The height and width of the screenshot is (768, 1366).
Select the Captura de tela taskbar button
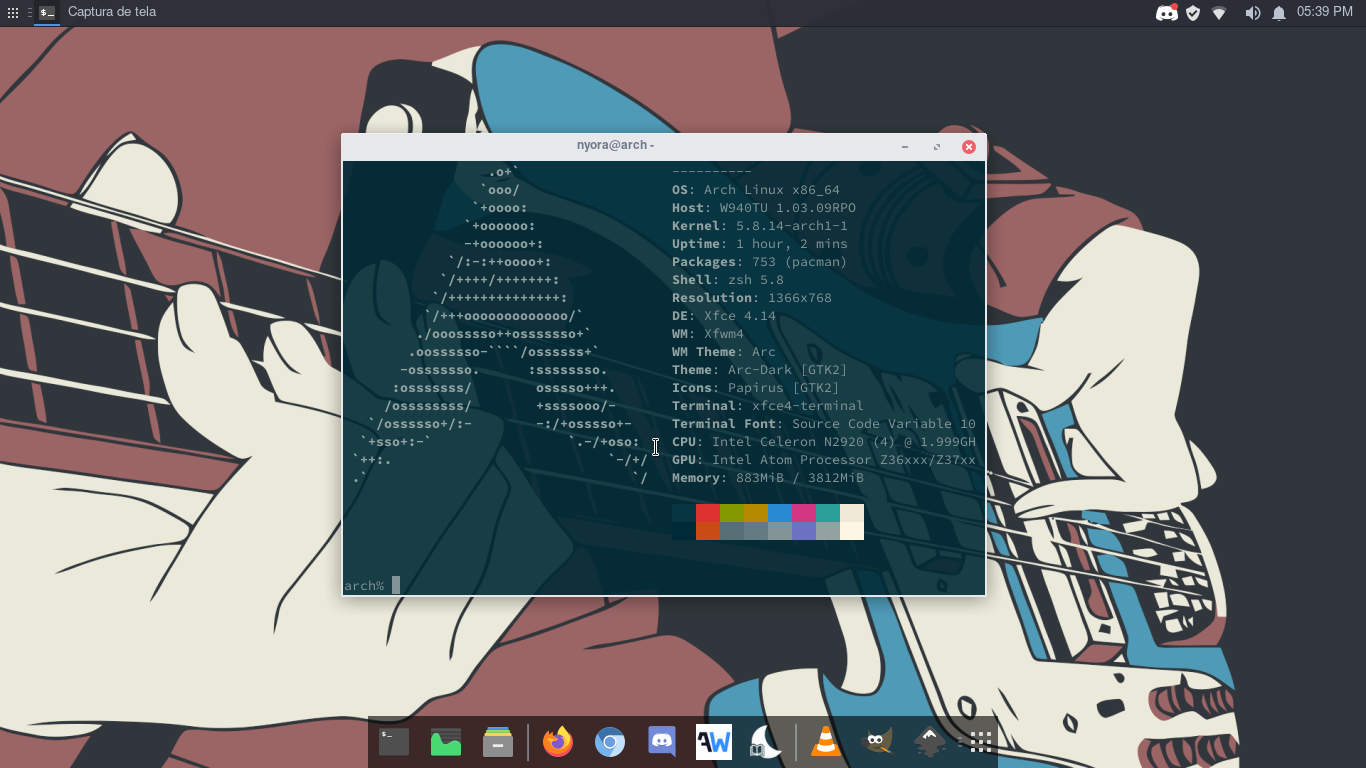(98, 13)
